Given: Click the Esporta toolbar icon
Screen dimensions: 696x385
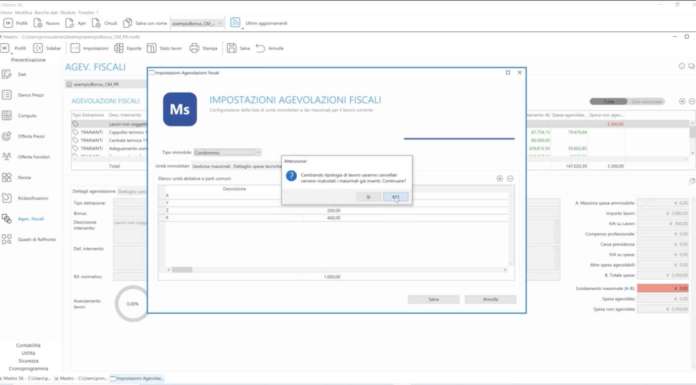Looking at the screenshot, I should [x=119, y=48].
